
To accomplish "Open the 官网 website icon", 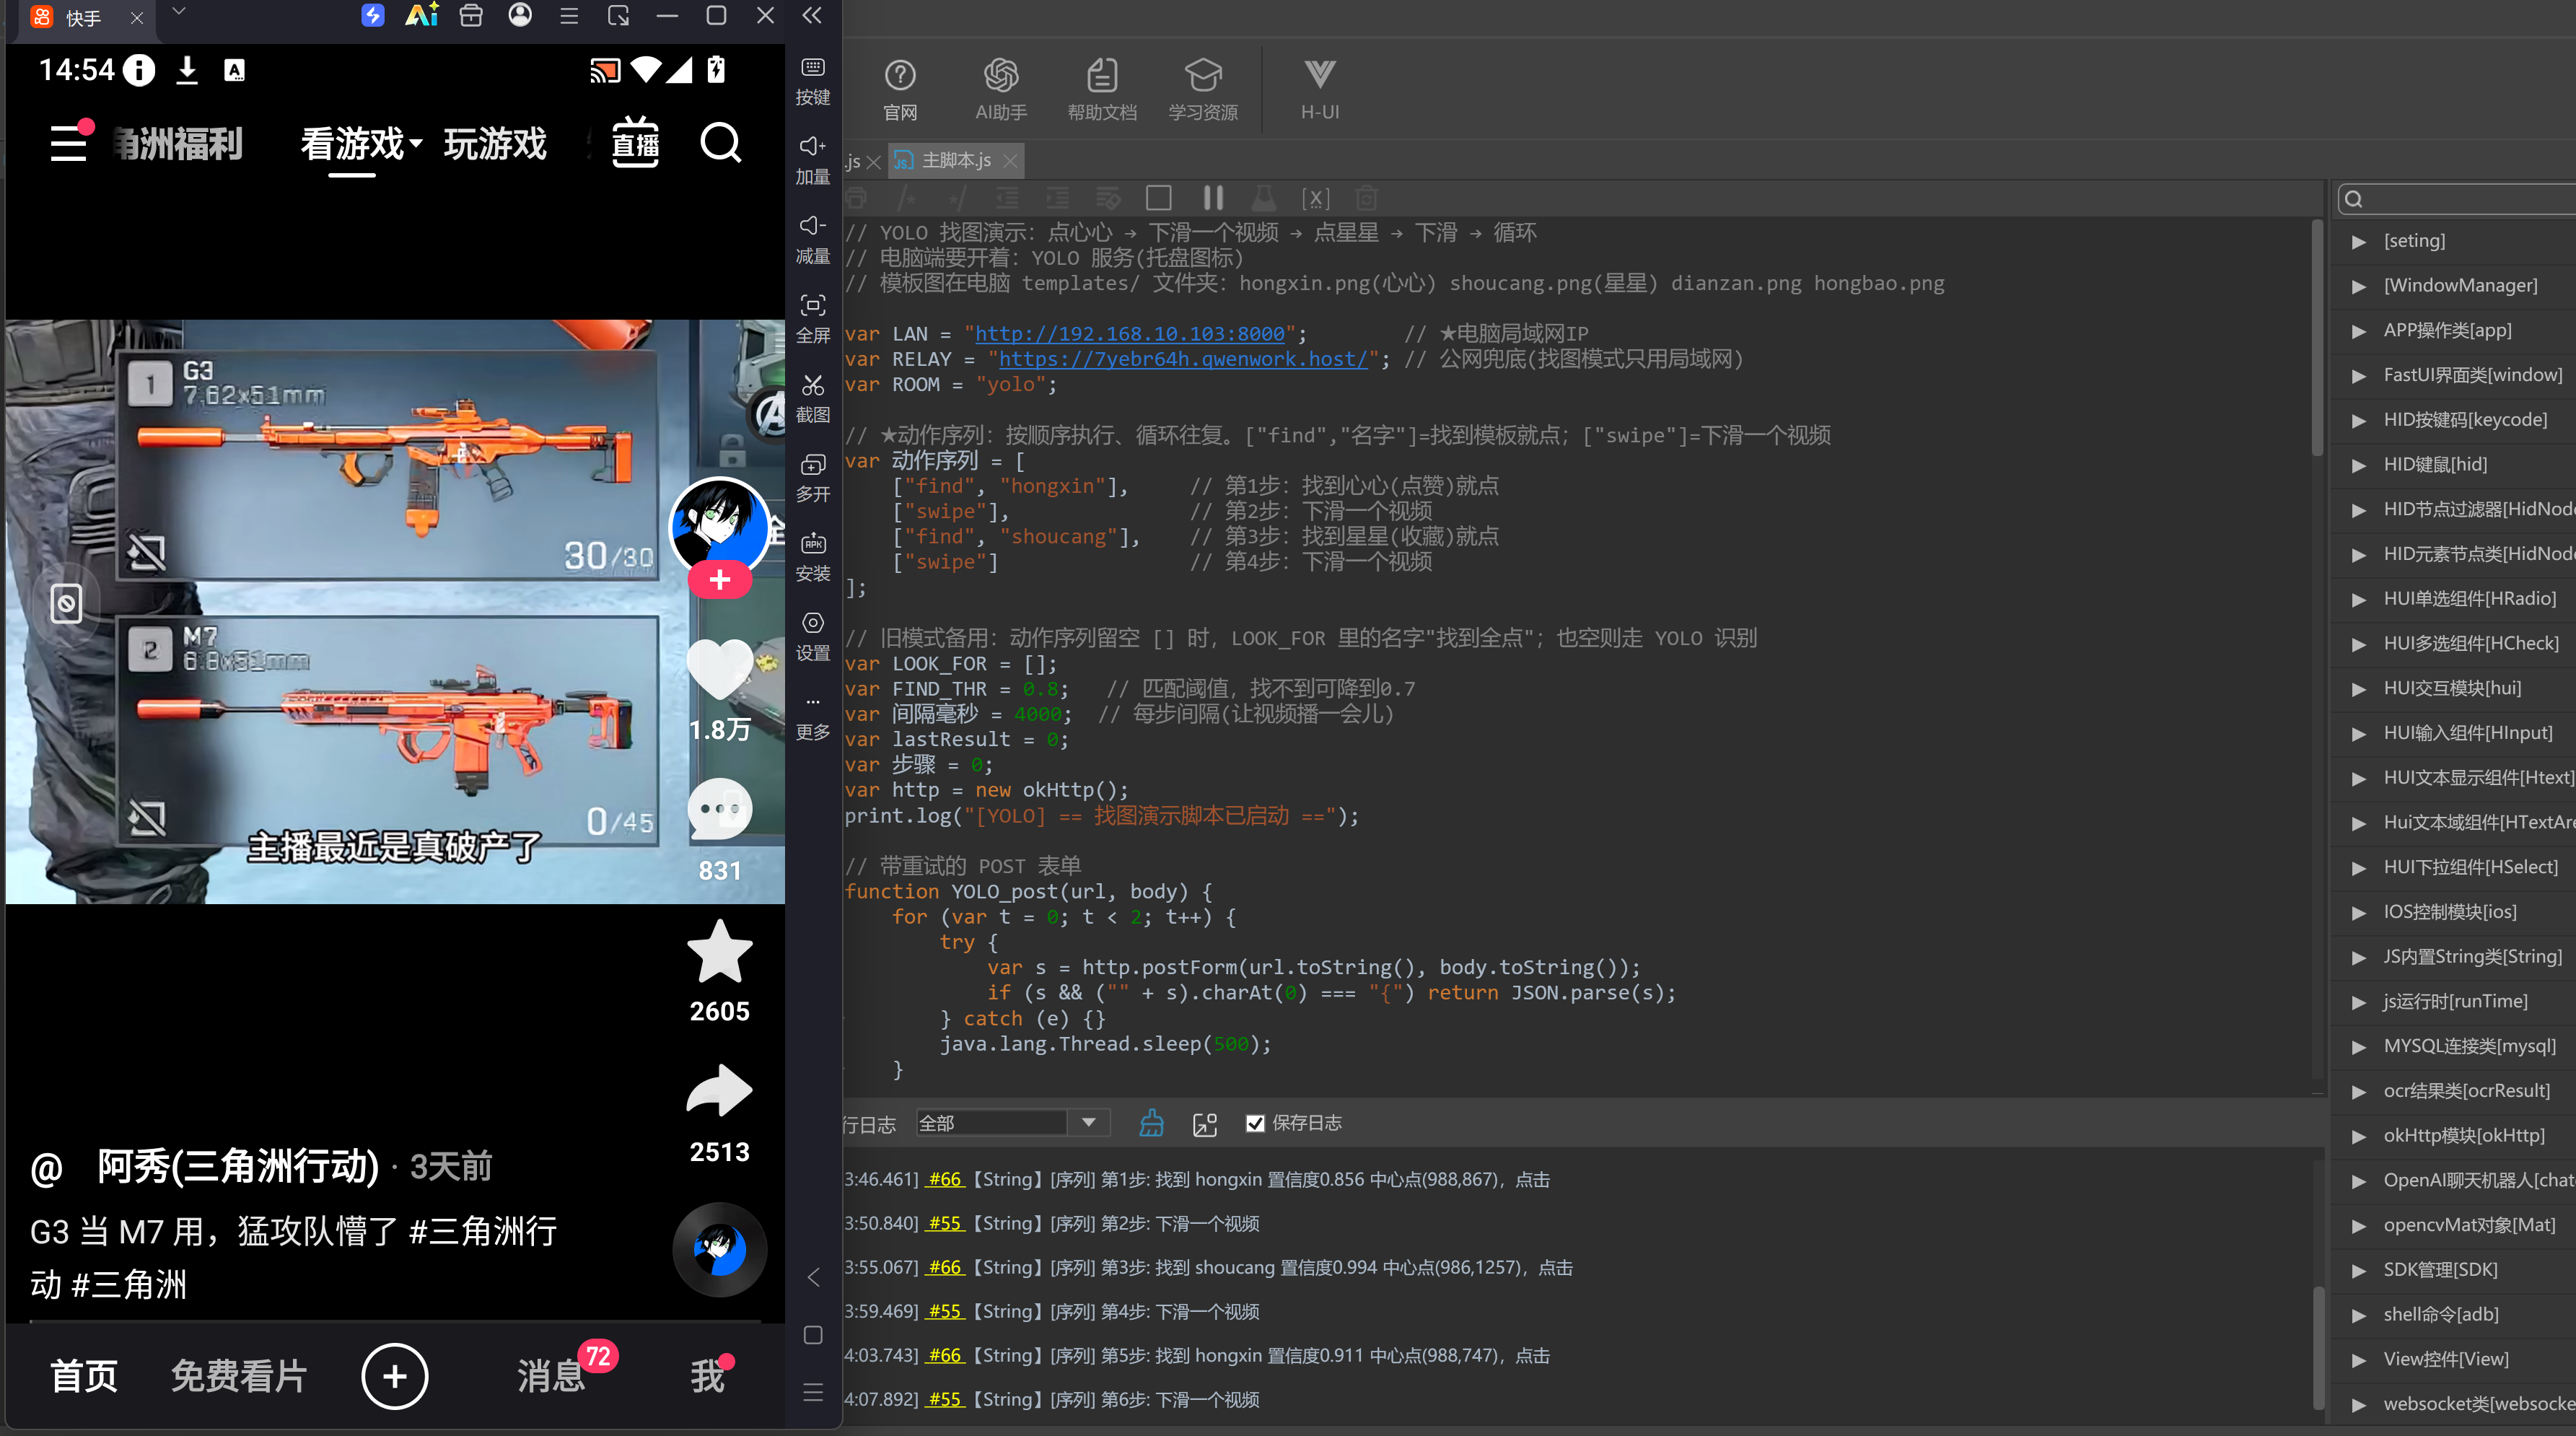I will coord(900,89).
